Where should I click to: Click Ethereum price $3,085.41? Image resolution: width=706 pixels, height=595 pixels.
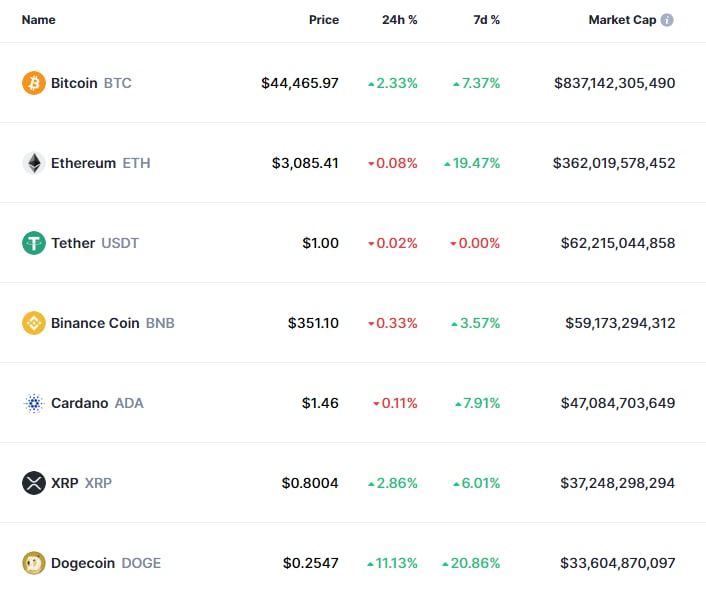click(x=305, y=163)
